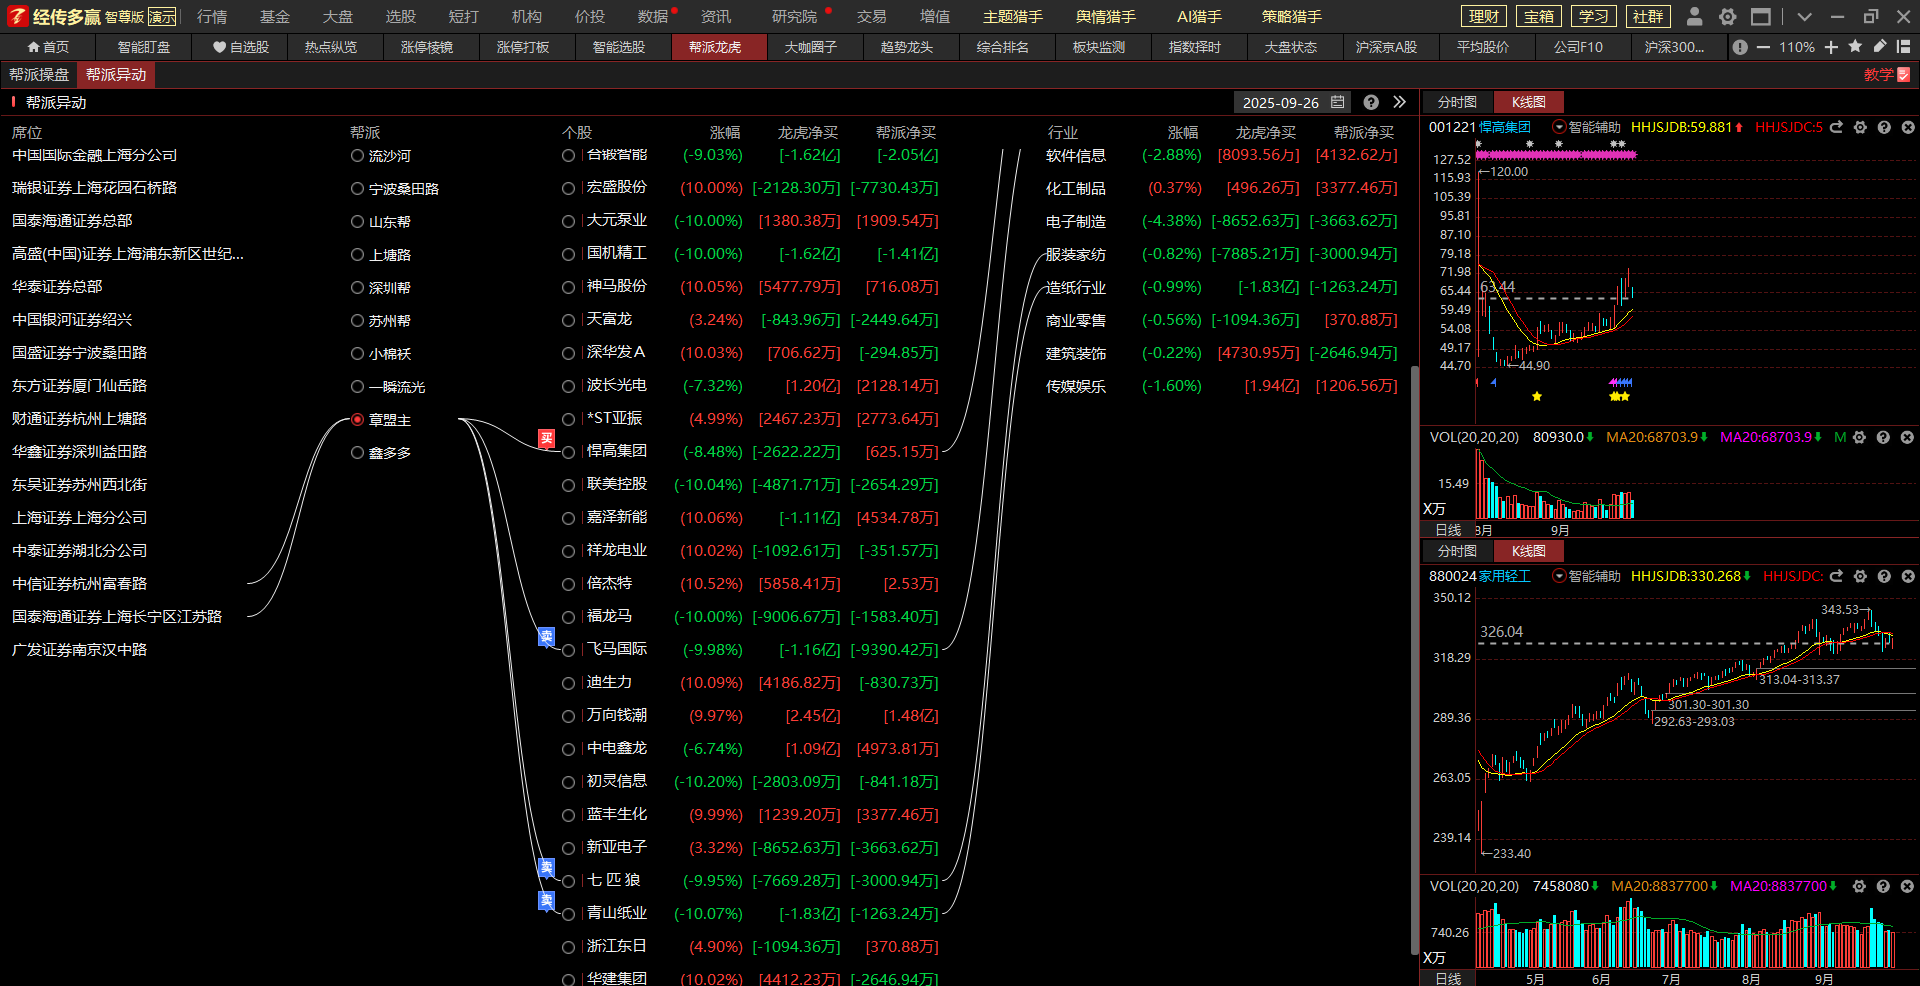Close the 悍高集团 chart indicator

pyautogui.click(x=1907, y=127)
